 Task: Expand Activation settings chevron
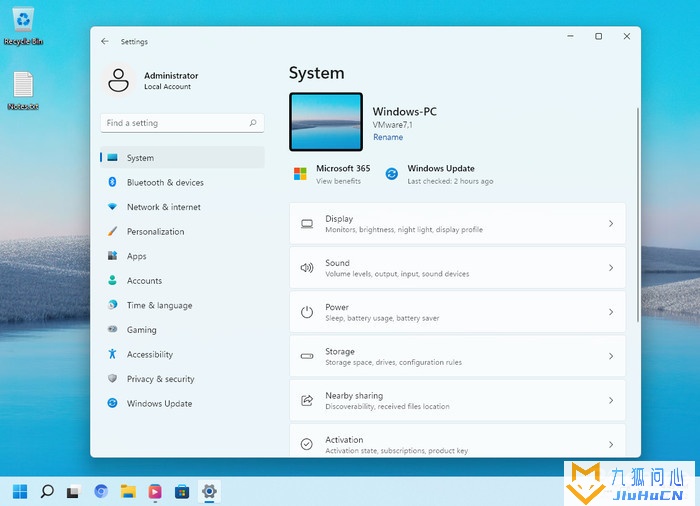pos(611,444)
